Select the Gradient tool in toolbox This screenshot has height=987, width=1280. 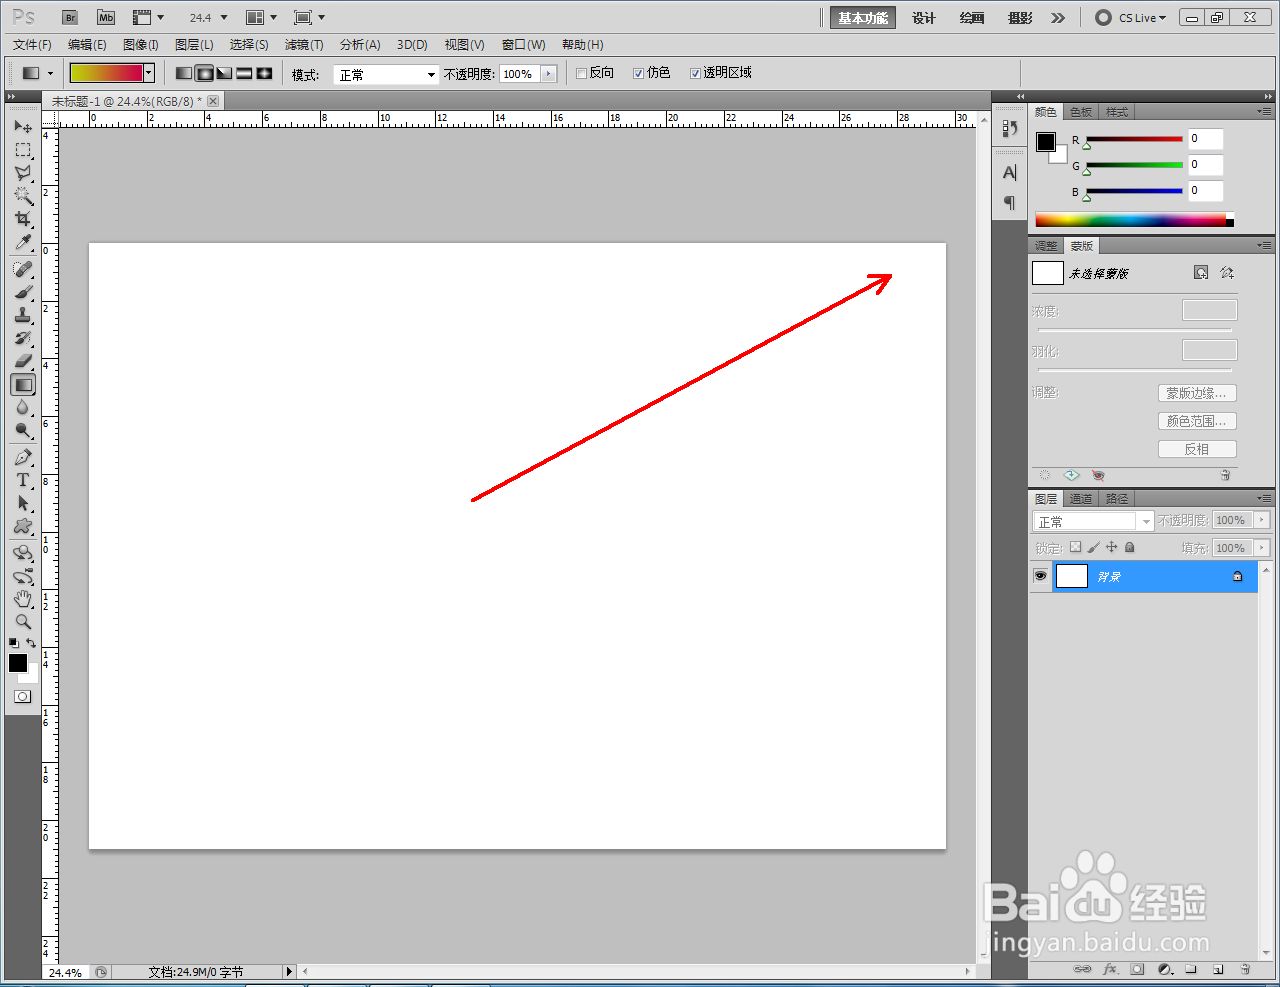(23, 384)
